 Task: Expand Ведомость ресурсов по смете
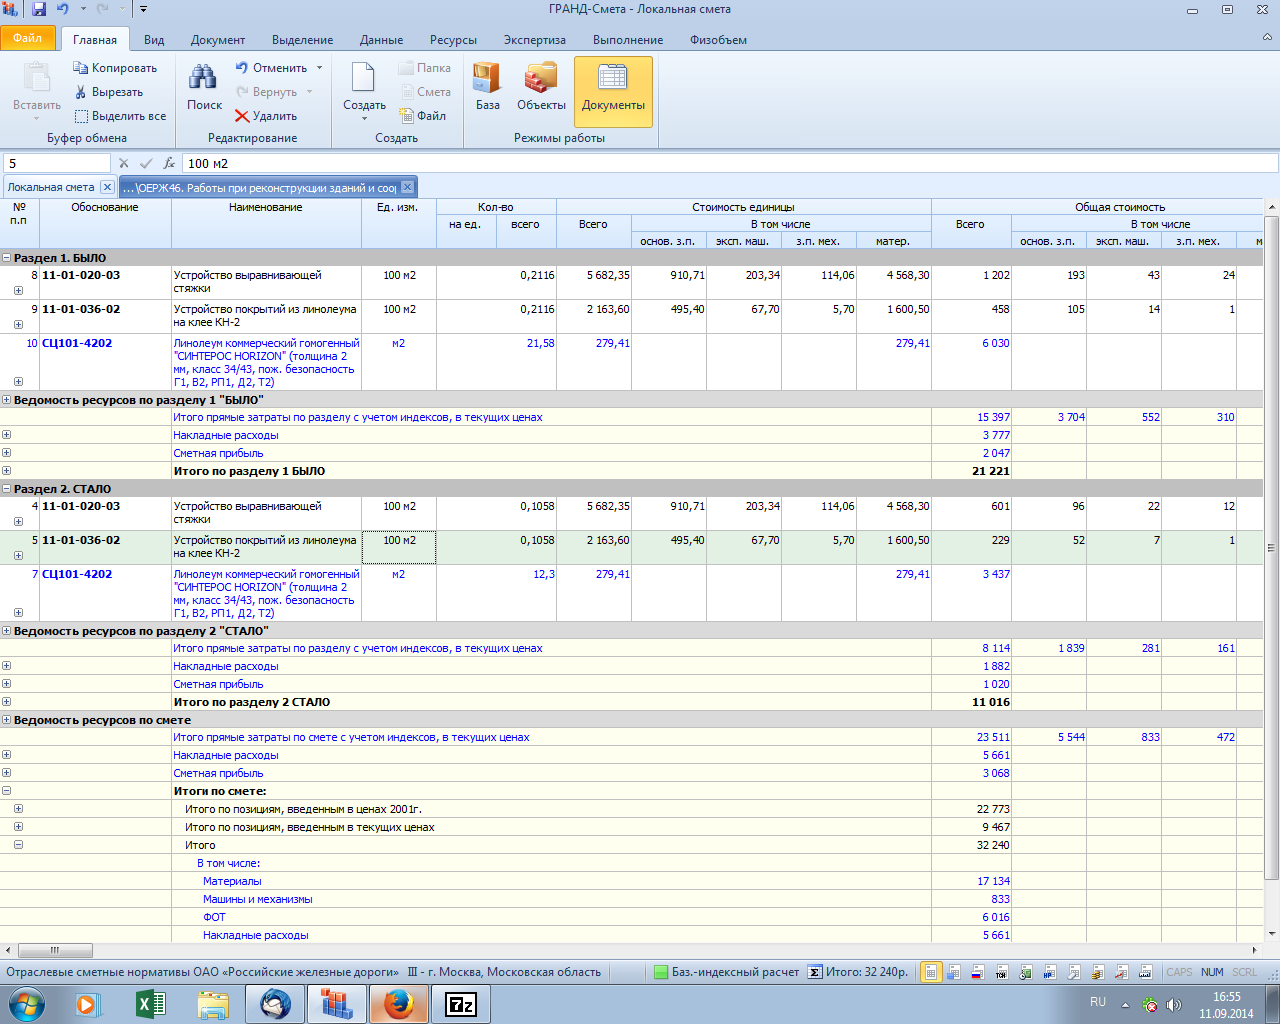tap(7, 720)
